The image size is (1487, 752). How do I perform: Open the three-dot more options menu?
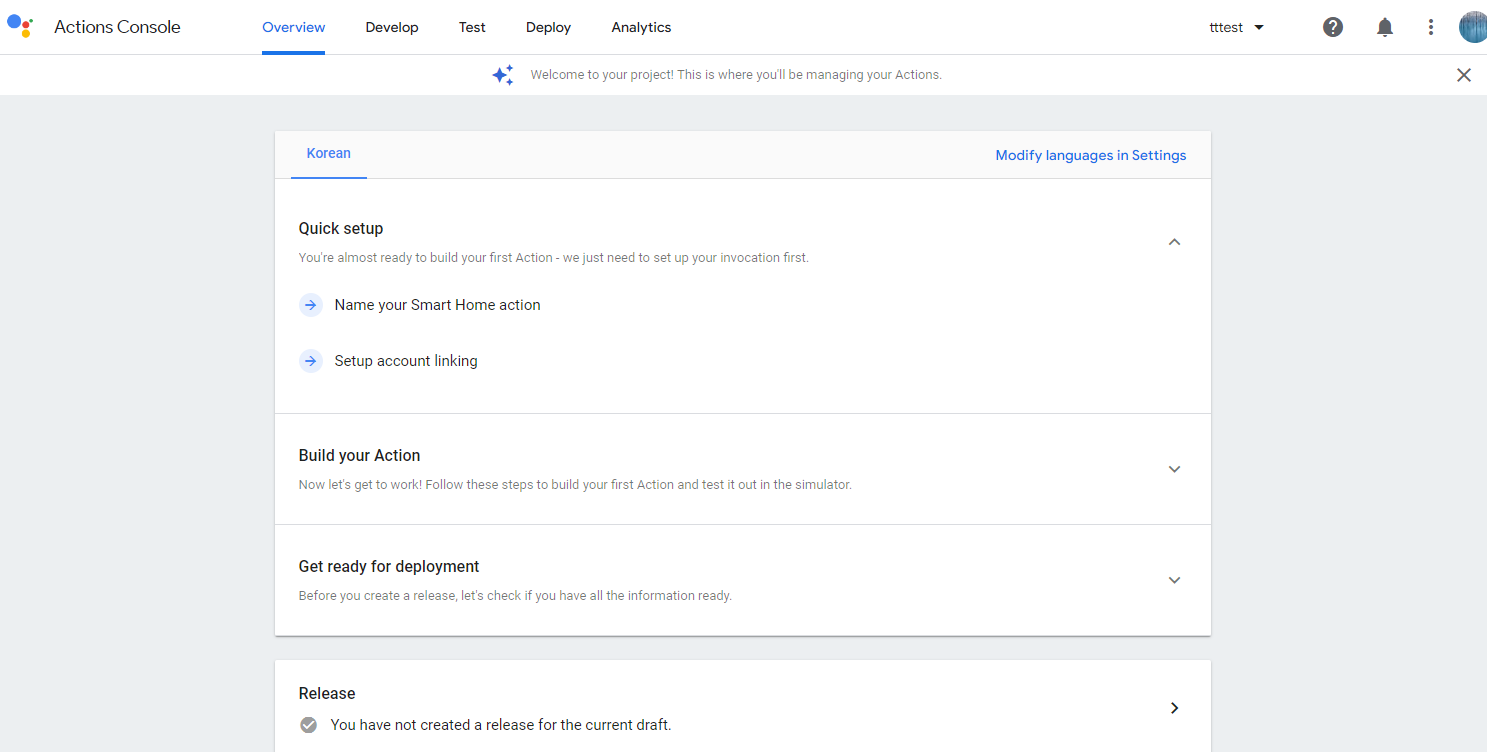[x=1431, y=27]
